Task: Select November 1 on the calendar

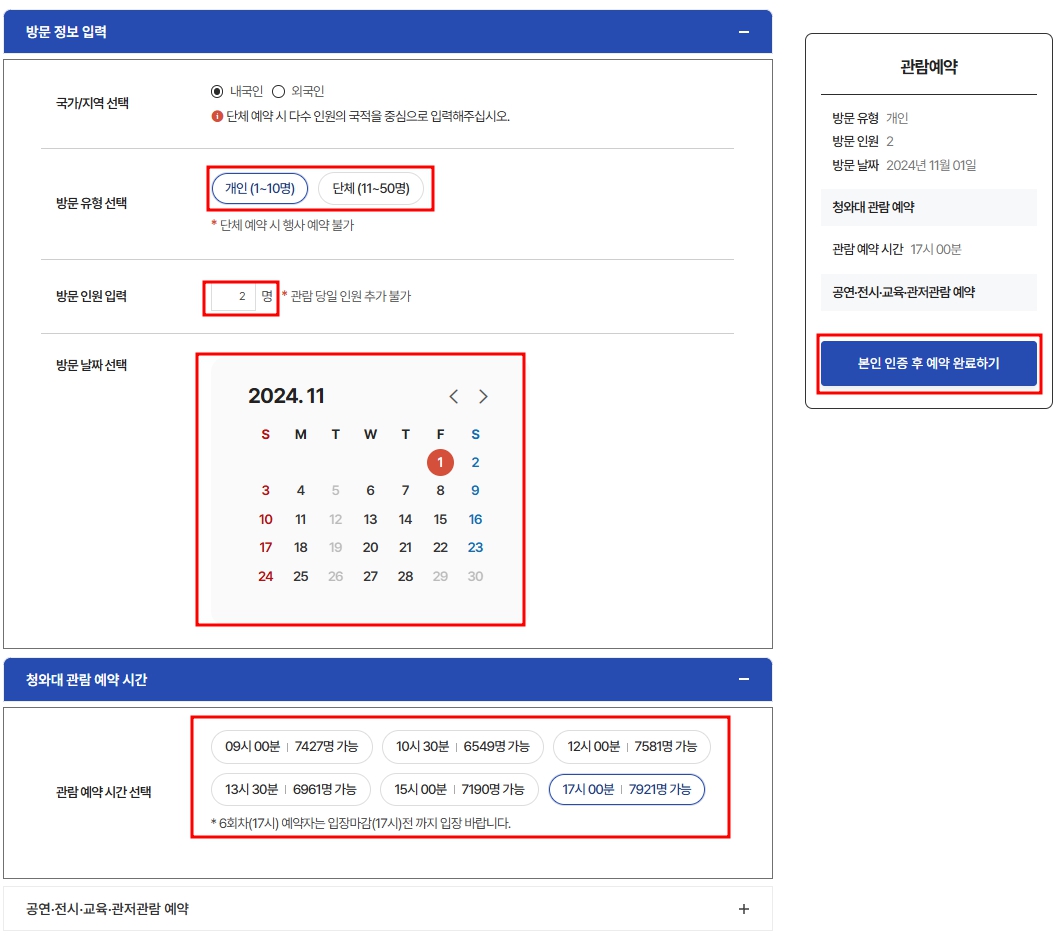Action: pos(440,462)
